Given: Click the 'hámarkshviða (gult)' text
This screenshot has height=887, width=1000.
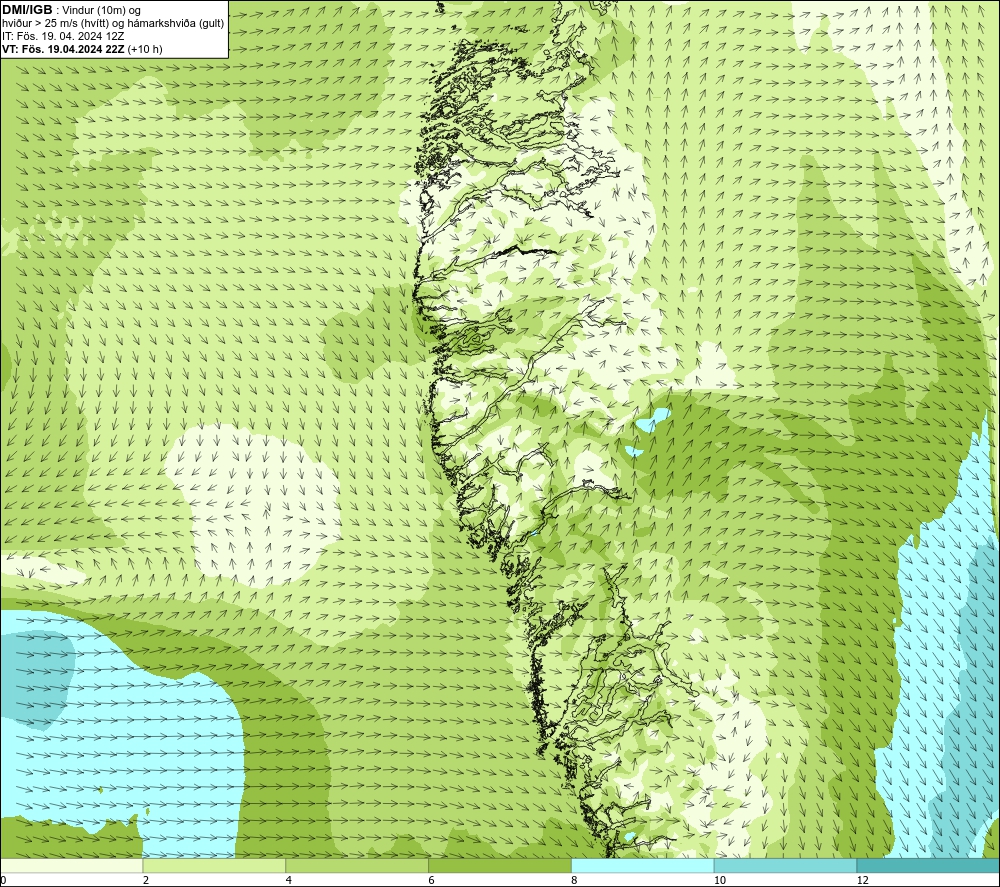Looking at the screenshot, I should coord(178,24).
